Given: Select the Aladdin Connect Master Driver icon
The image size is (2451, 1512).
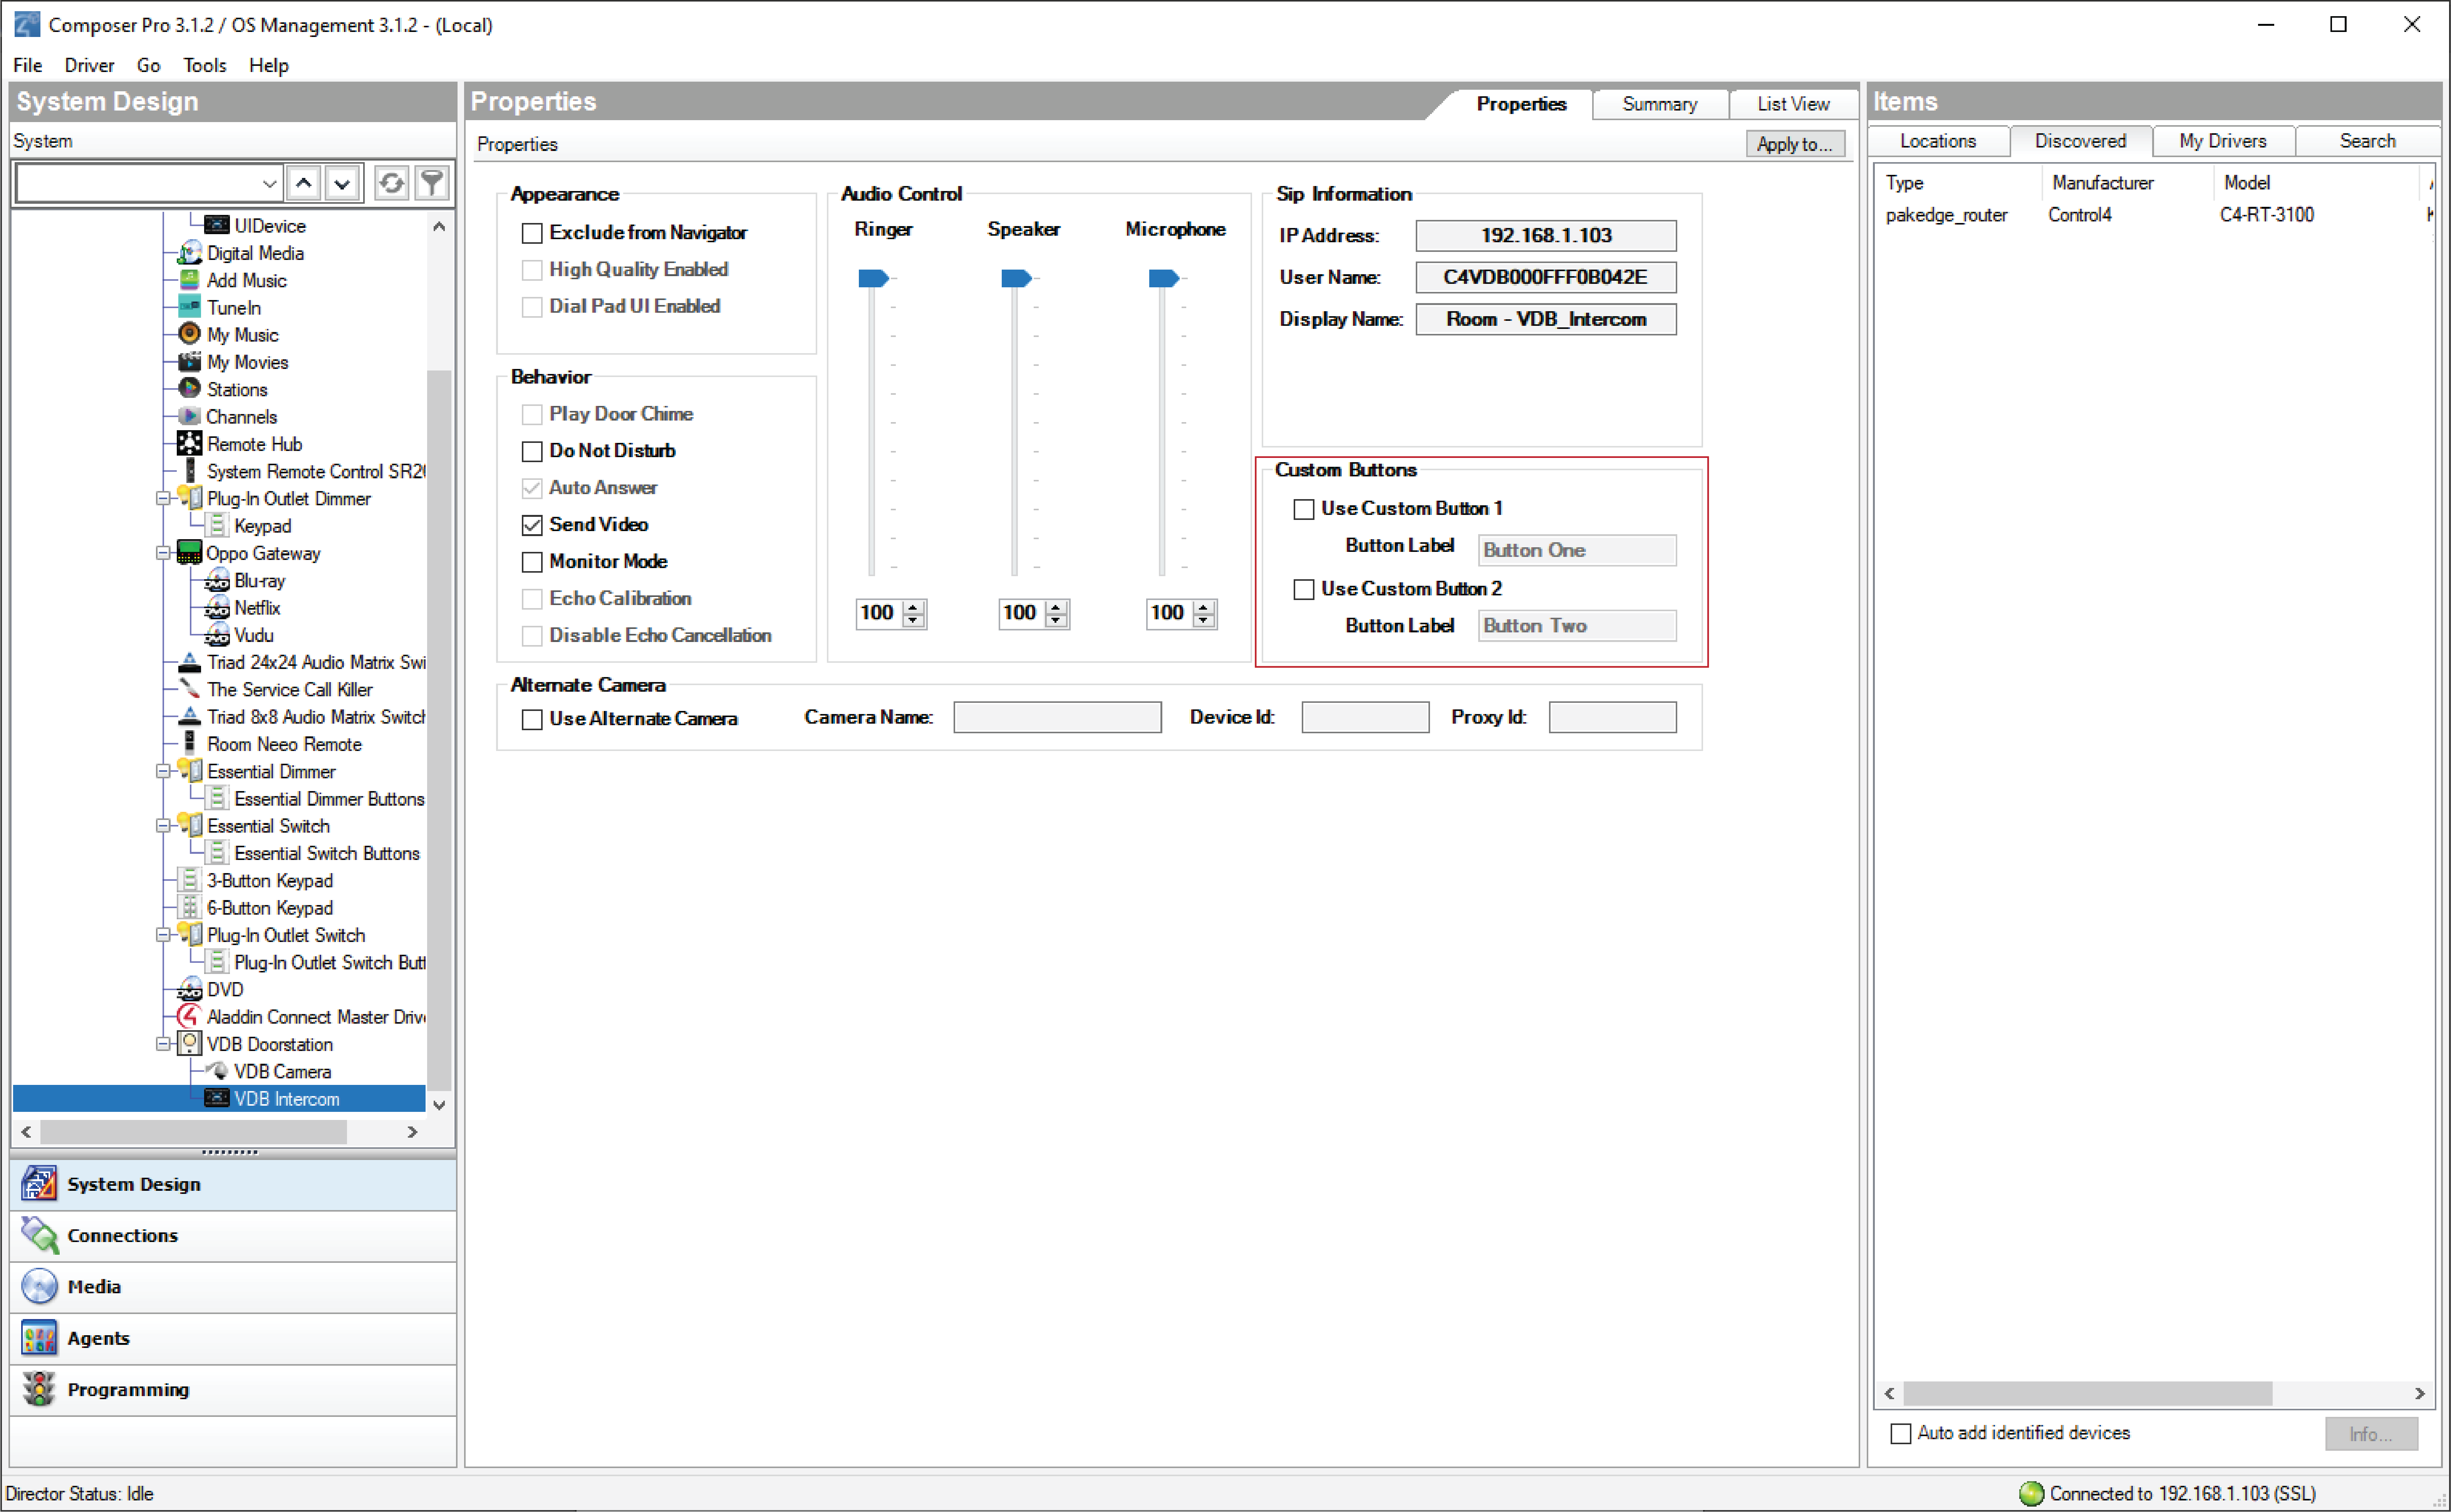Looking at the screenshot, I should 189,1016.
